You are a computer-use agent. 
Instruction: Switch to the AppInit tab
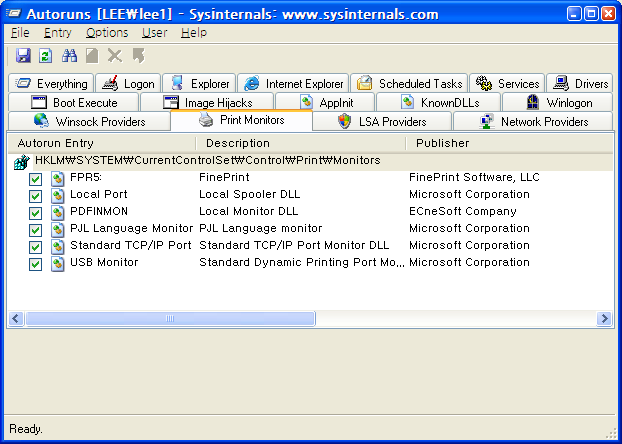tap(325, 102)
